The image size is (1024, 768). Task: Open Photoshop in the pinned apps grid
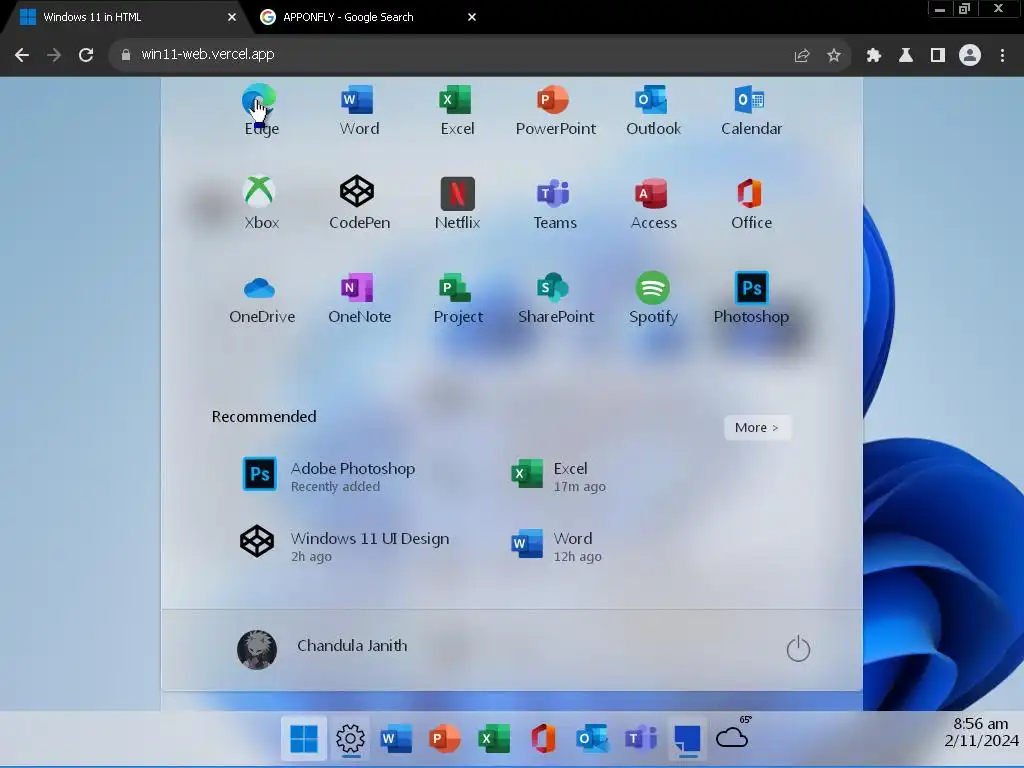[751, 298]
